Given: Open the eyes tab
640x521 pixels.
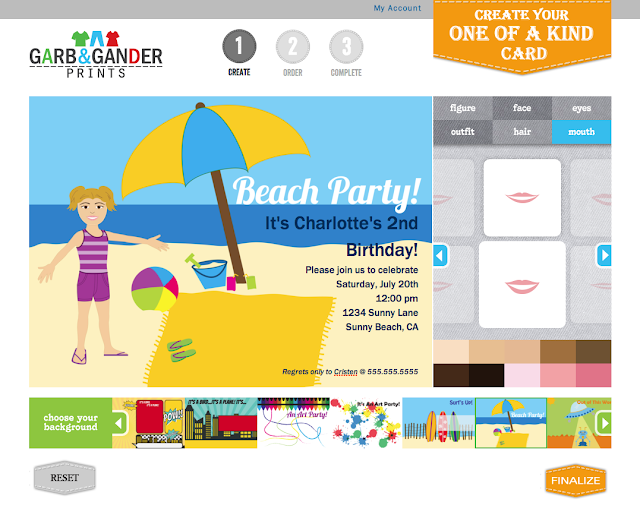Looking at the screenshot, I should 582,108.
